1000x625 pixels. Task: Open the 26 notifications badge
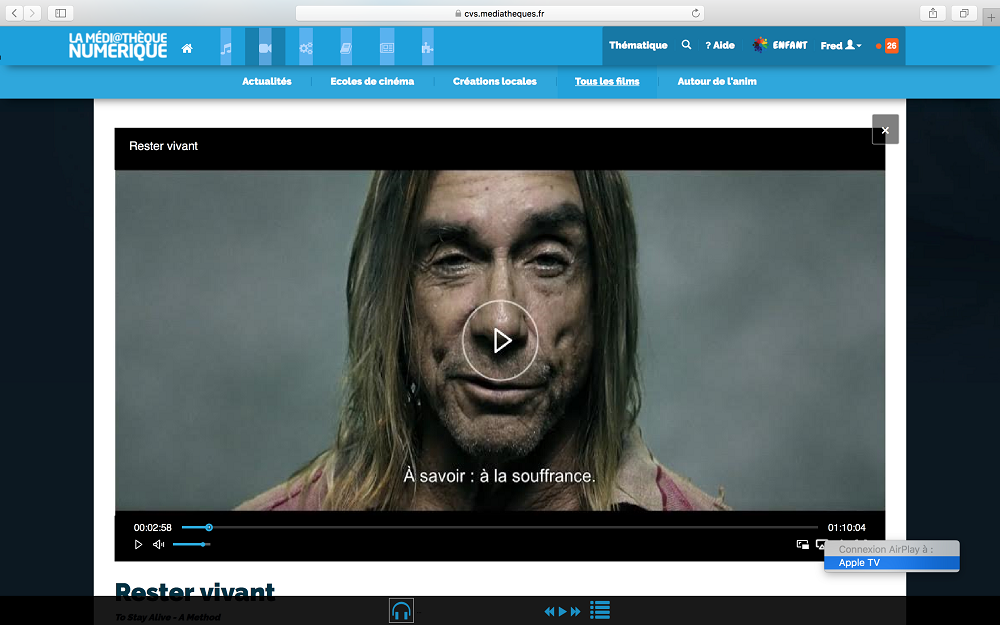(891, 45)
